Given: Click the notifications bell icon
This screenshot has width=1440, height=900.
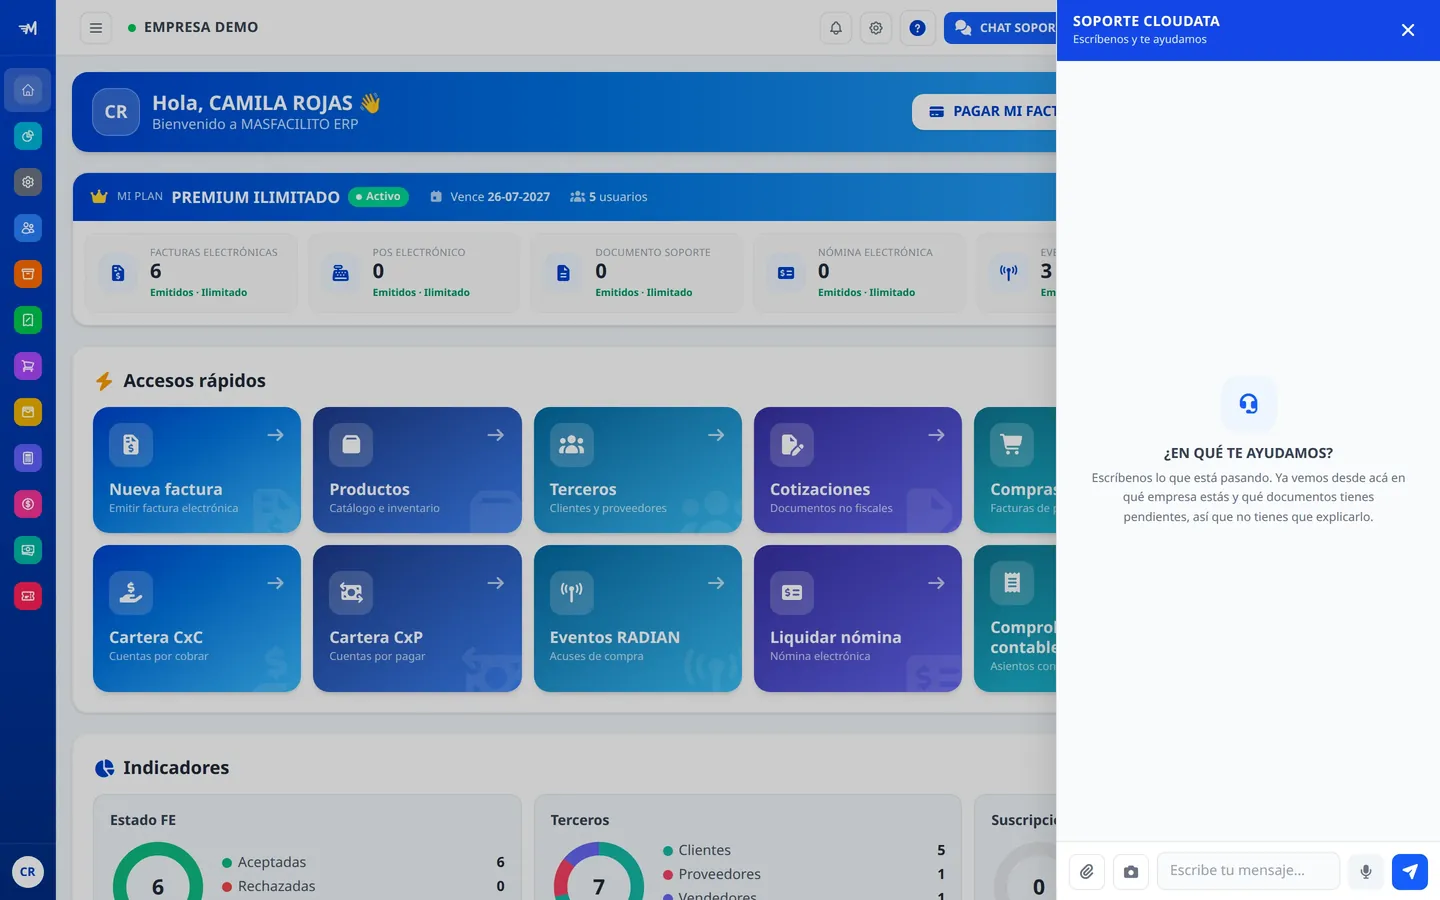Looking at the screenshot, I should tap(836, 28).
